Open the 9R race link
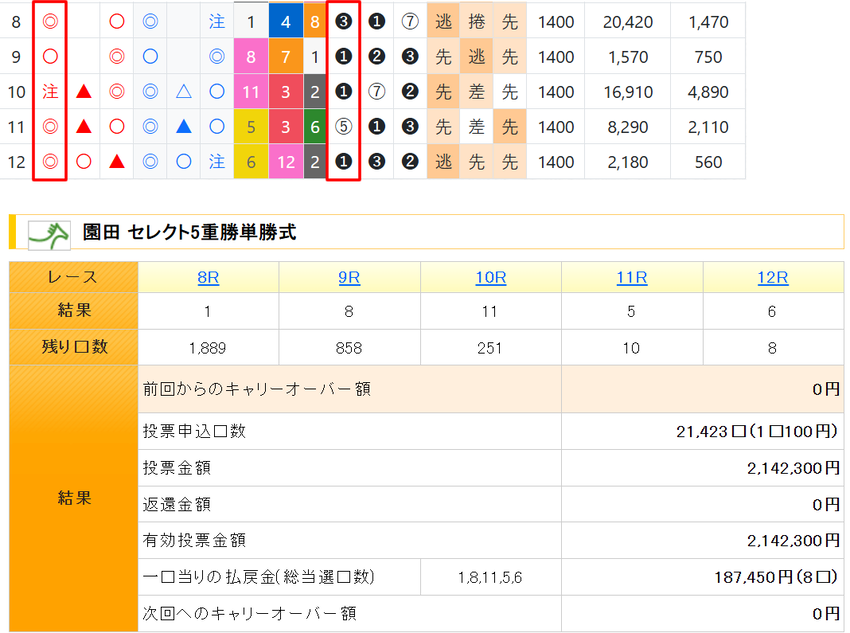This screenshot has height=633, width=850. coord(349,277)
